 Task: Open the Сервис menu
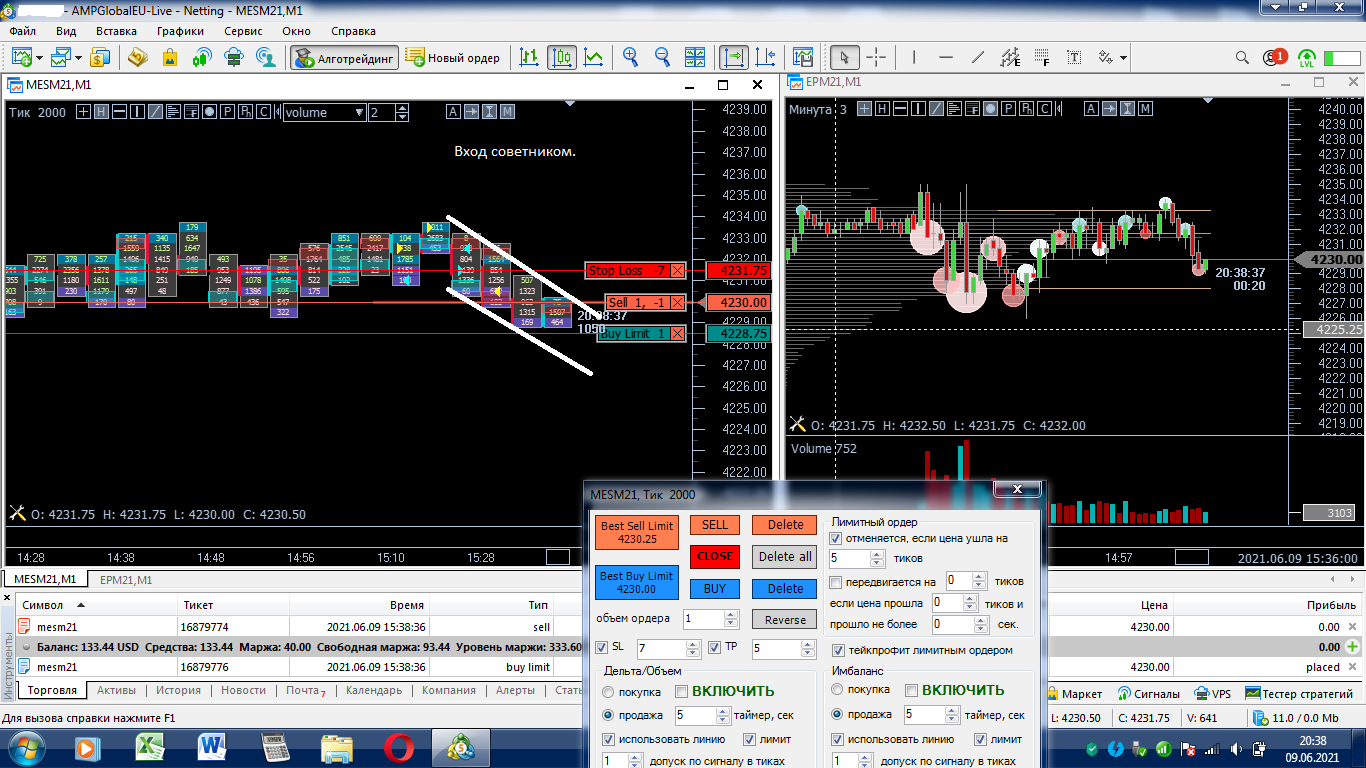click(243, 31)
